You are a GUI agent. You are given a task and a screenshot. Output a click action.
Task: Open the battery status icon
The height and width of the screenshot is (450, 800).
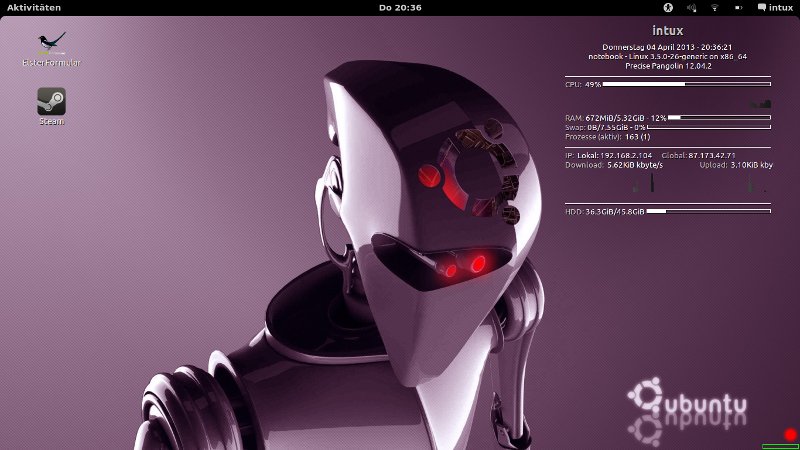(x=738, y=8)
